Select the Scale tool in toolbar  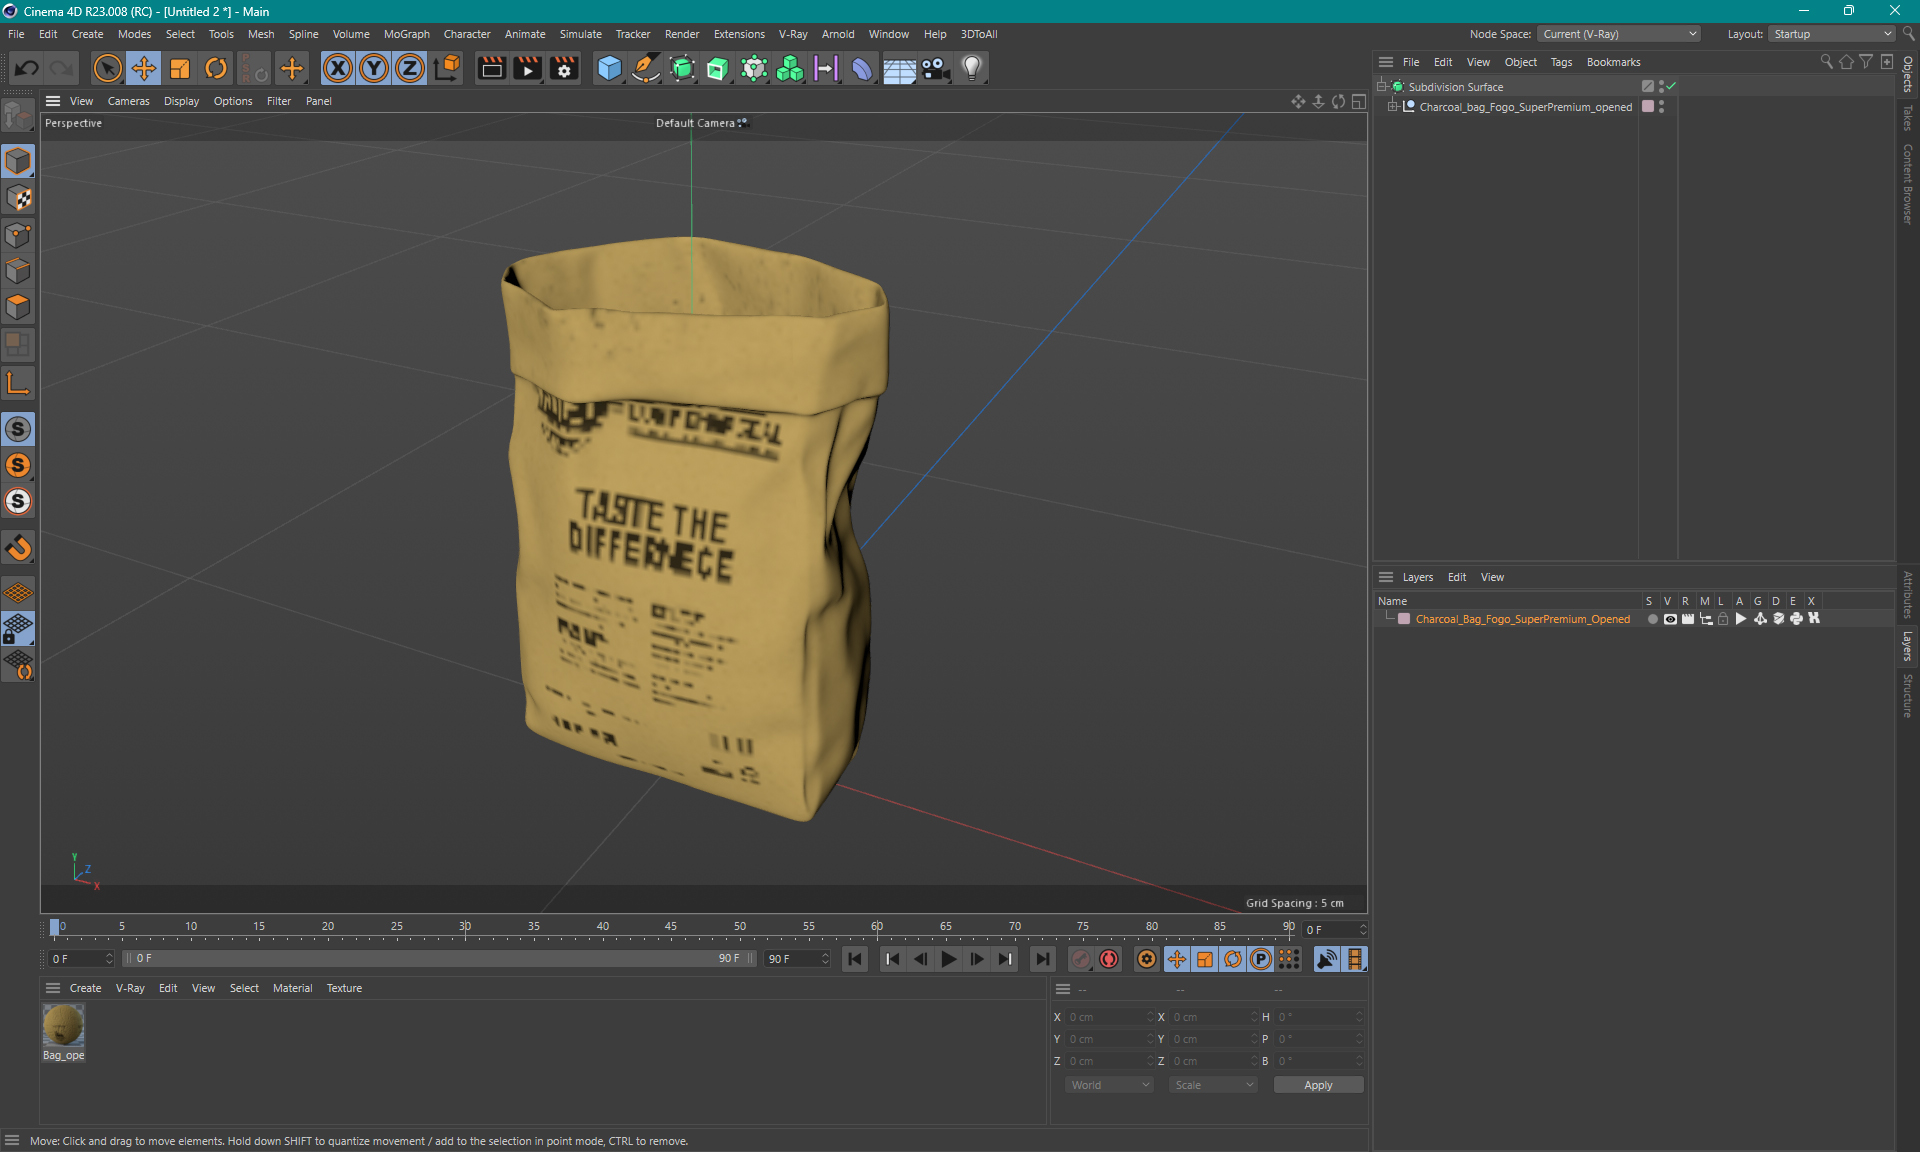click(180, 68)
